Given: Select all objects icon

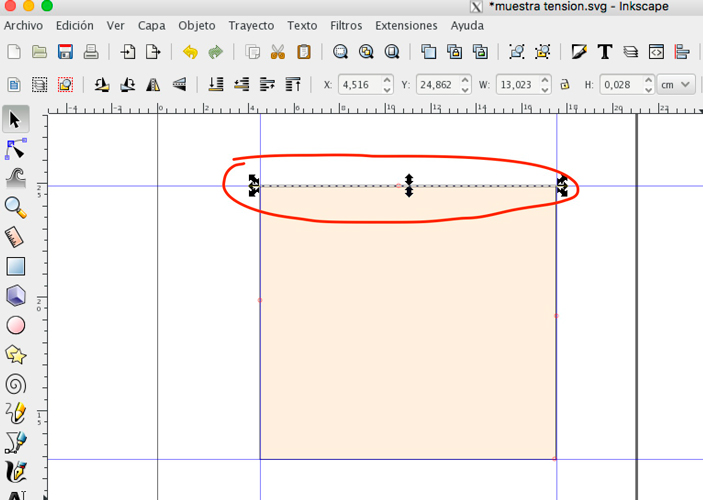Looking at the screenshot, I should point(14,84).
